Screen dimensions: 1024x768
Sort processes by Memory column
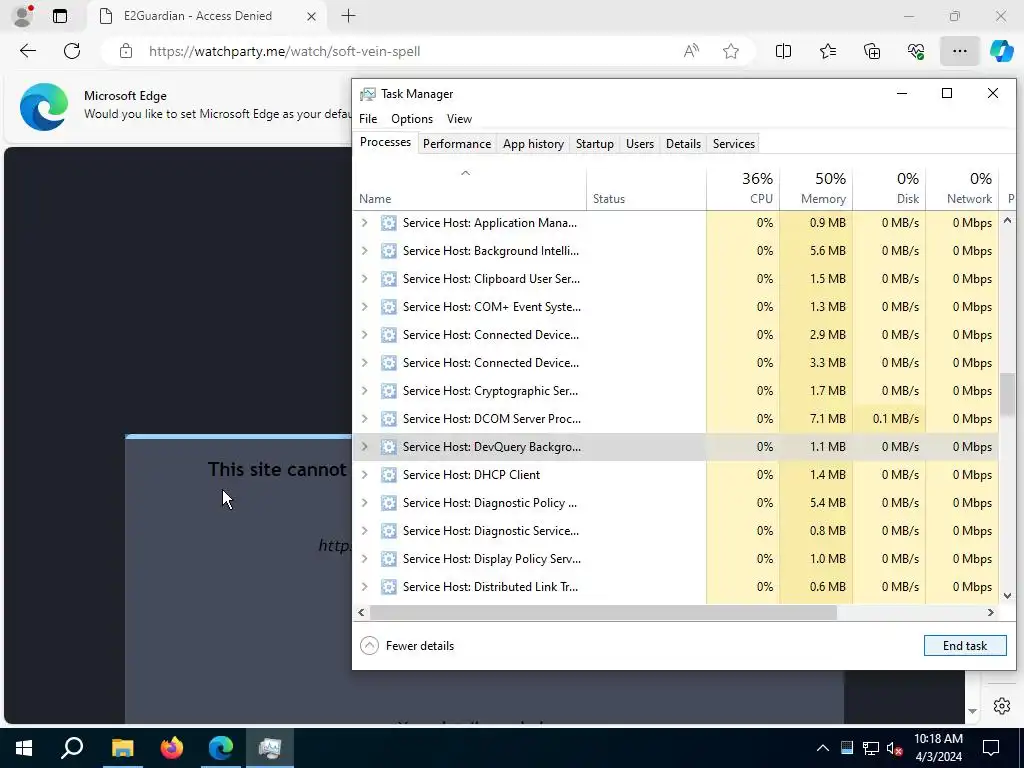[x=816, y=188]
